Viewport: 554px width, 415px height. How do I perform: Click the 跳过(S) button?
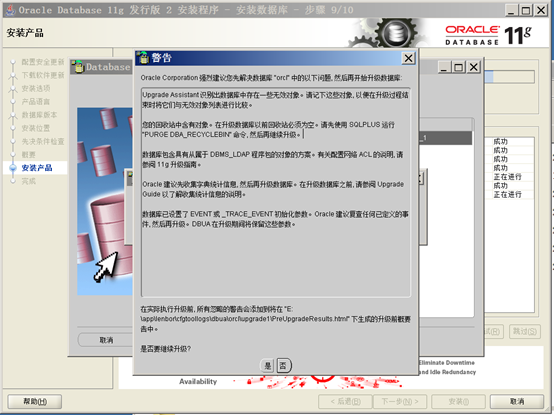pos(525,331)
